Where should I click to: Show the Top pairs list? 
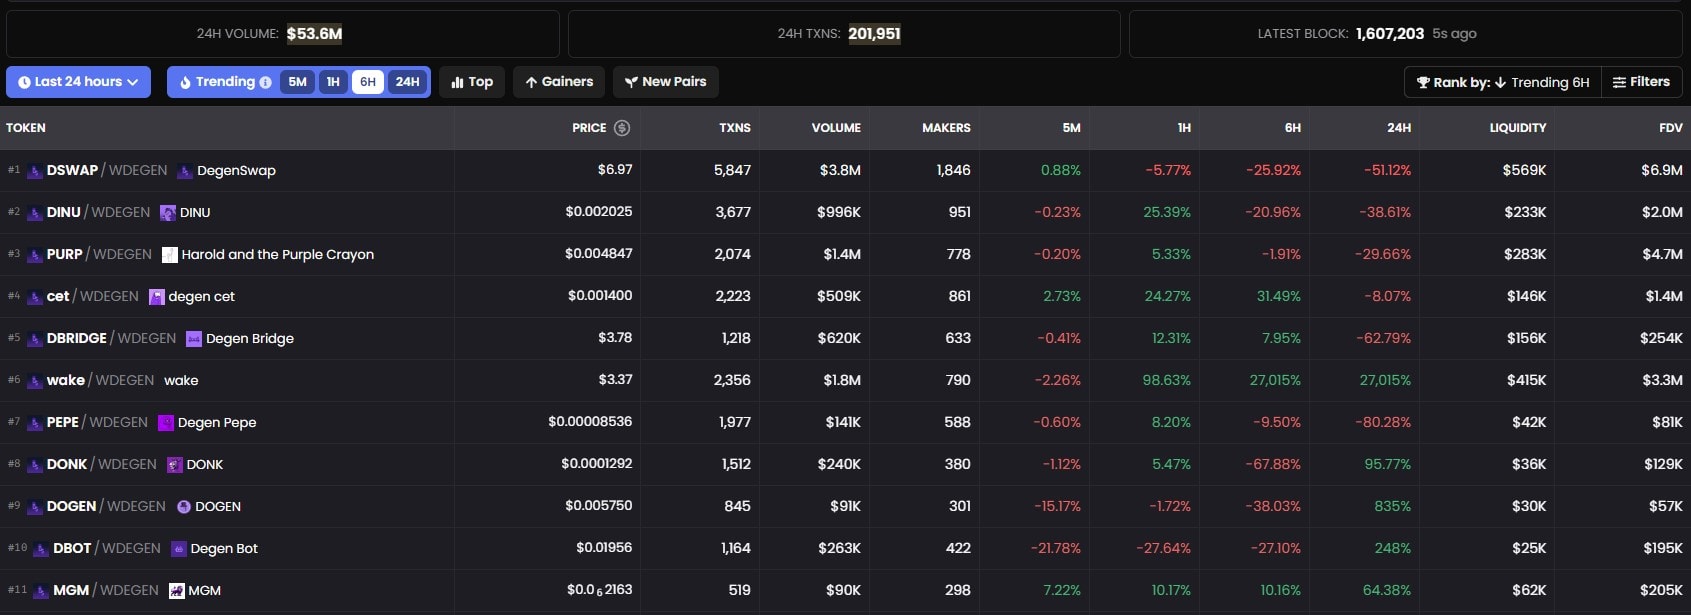point(472,82)
